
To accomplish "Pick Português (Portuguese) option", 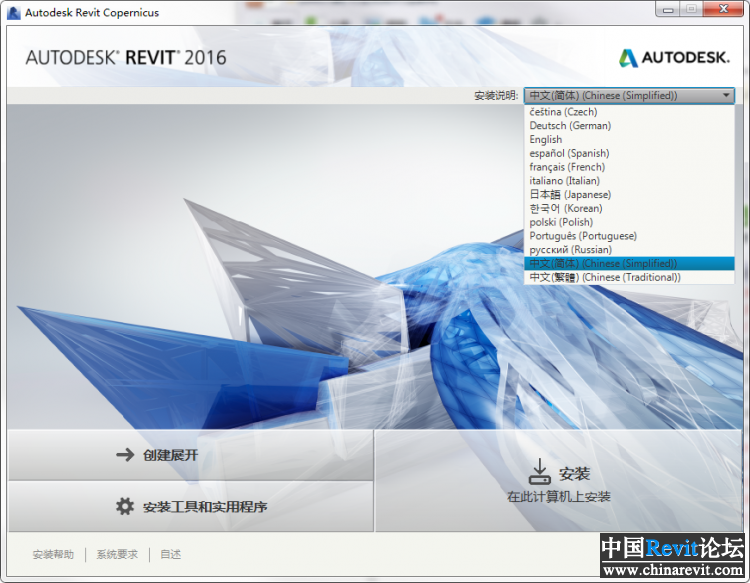I will [629, 236].
